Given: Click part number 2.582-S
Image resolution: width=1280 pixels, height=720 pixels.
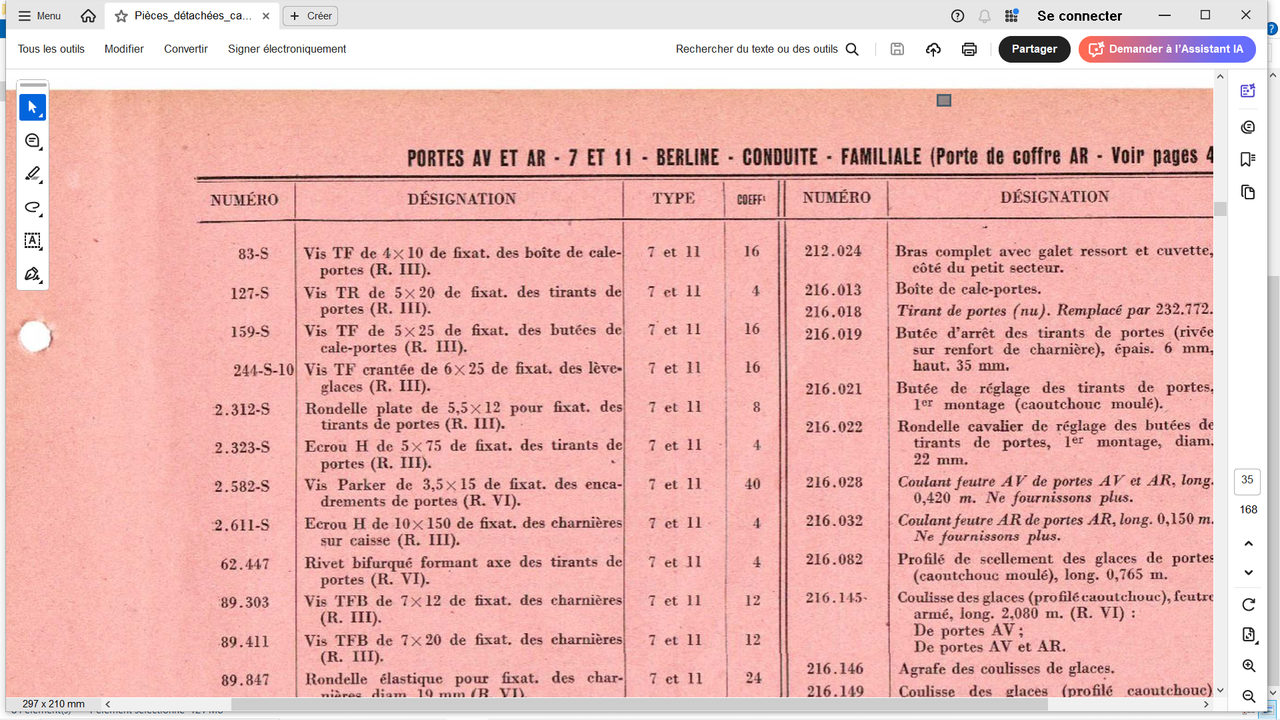Looking at the screenshot, I should 242,487.
